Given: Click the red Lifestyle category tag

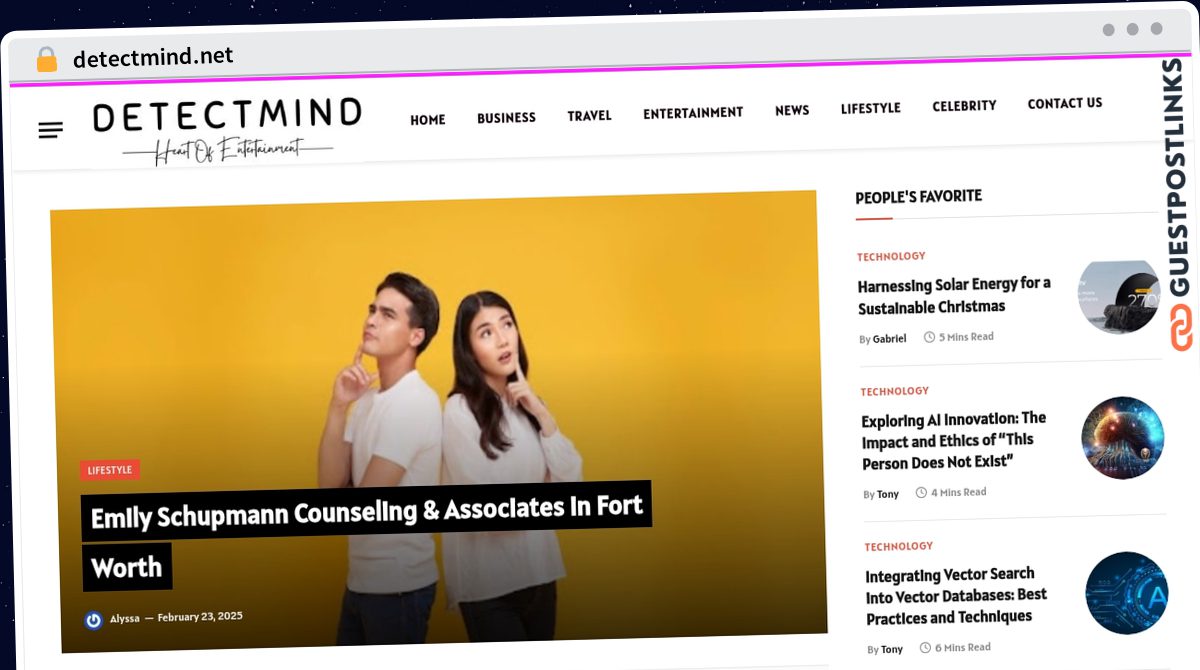Looking at the screenshot, I should (x=110, y=470).
